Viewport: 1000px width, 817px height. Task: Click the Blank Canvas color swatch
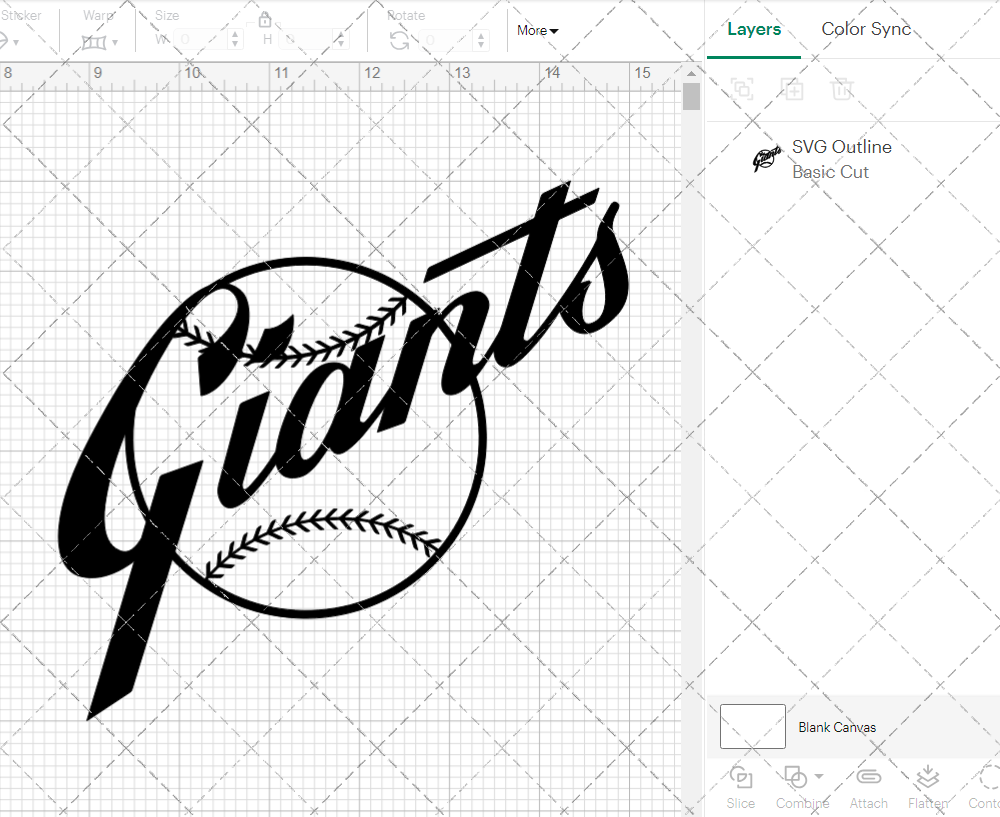(x=752, y=727)
